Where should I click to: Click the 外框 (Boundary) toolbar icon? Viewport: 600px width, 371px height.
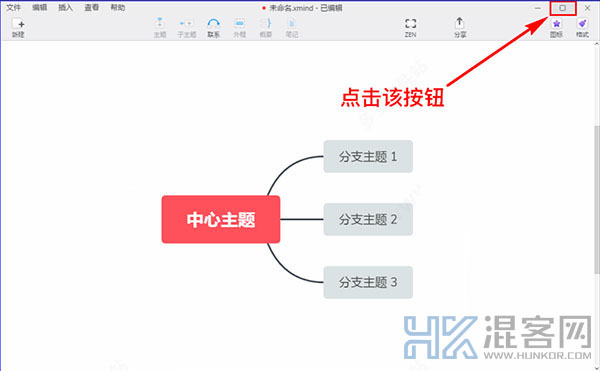click(x=240, y=27)
